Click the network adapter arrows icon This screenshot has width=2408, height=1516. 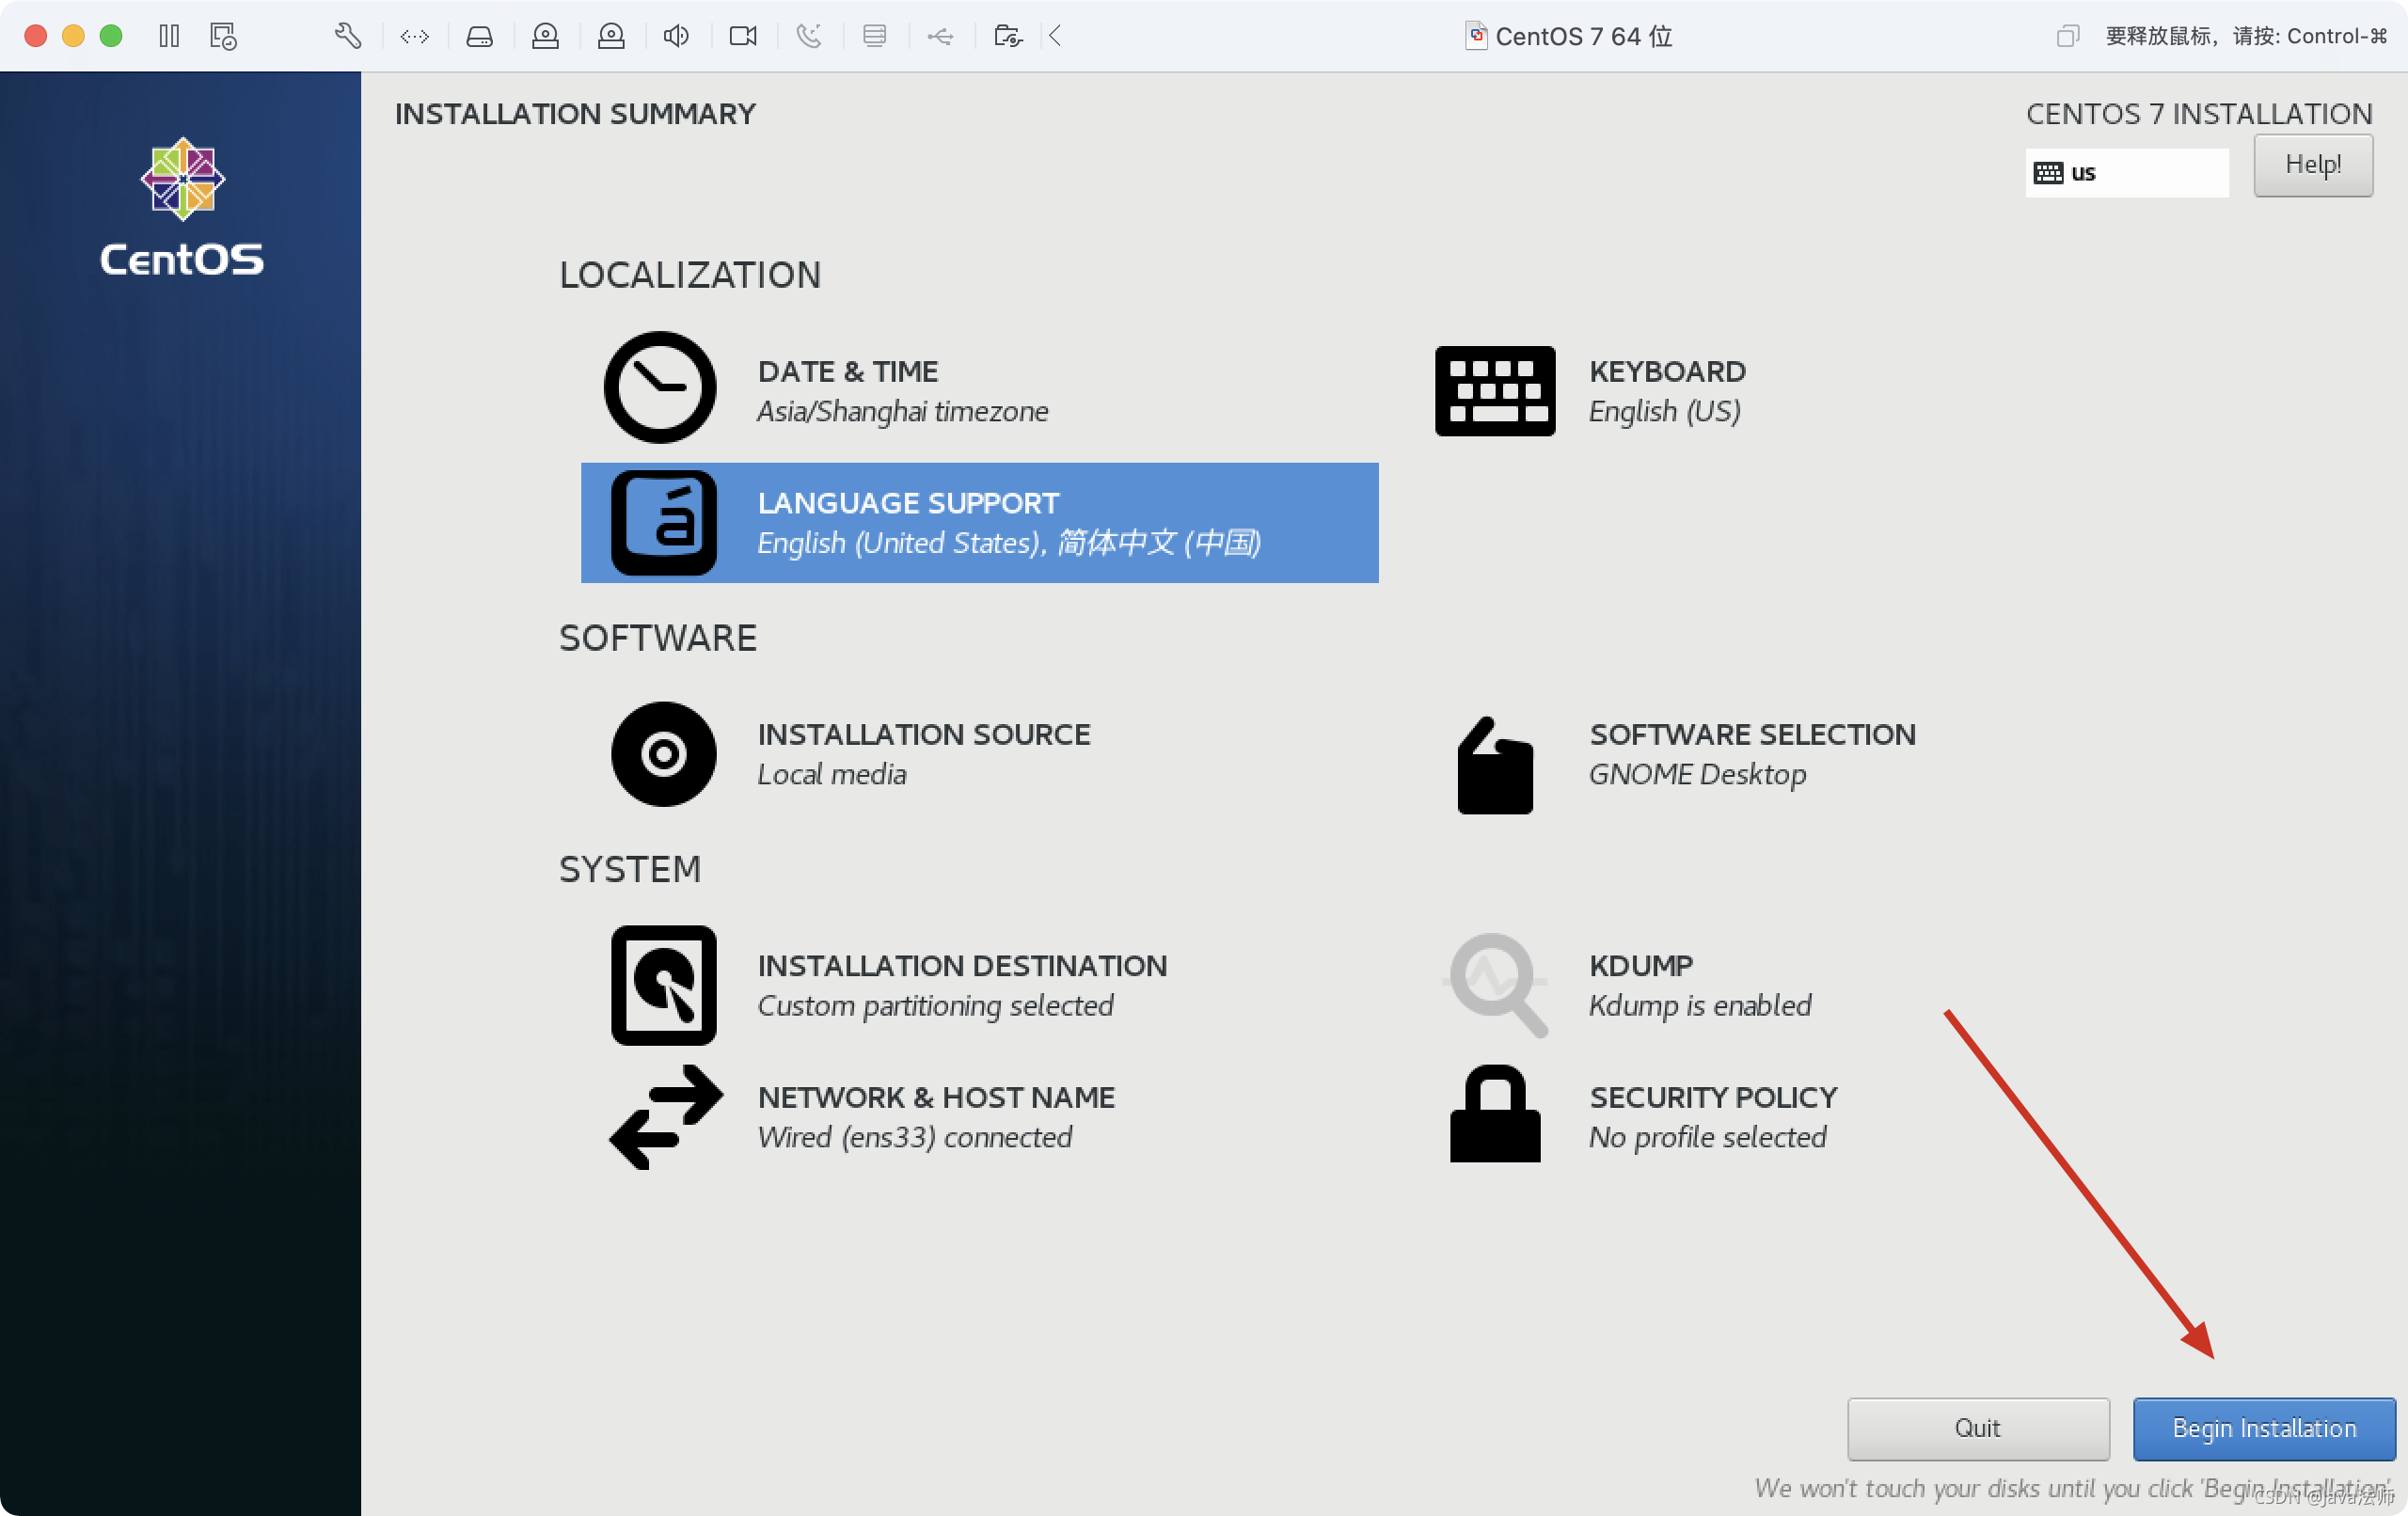pyautogui.click(x=414, y=36)
